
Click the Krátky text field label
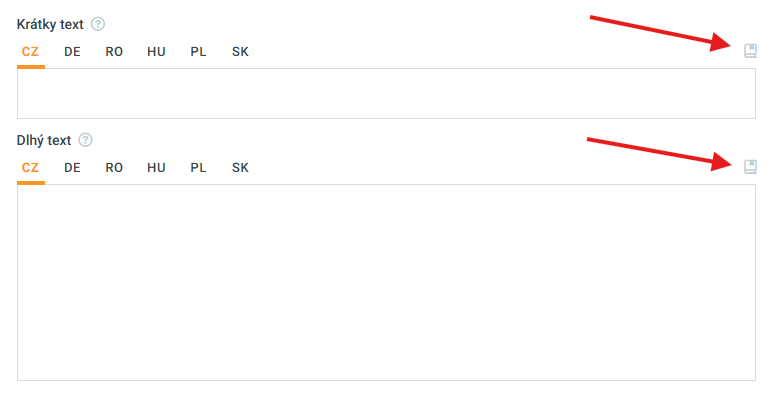point(50,25)
